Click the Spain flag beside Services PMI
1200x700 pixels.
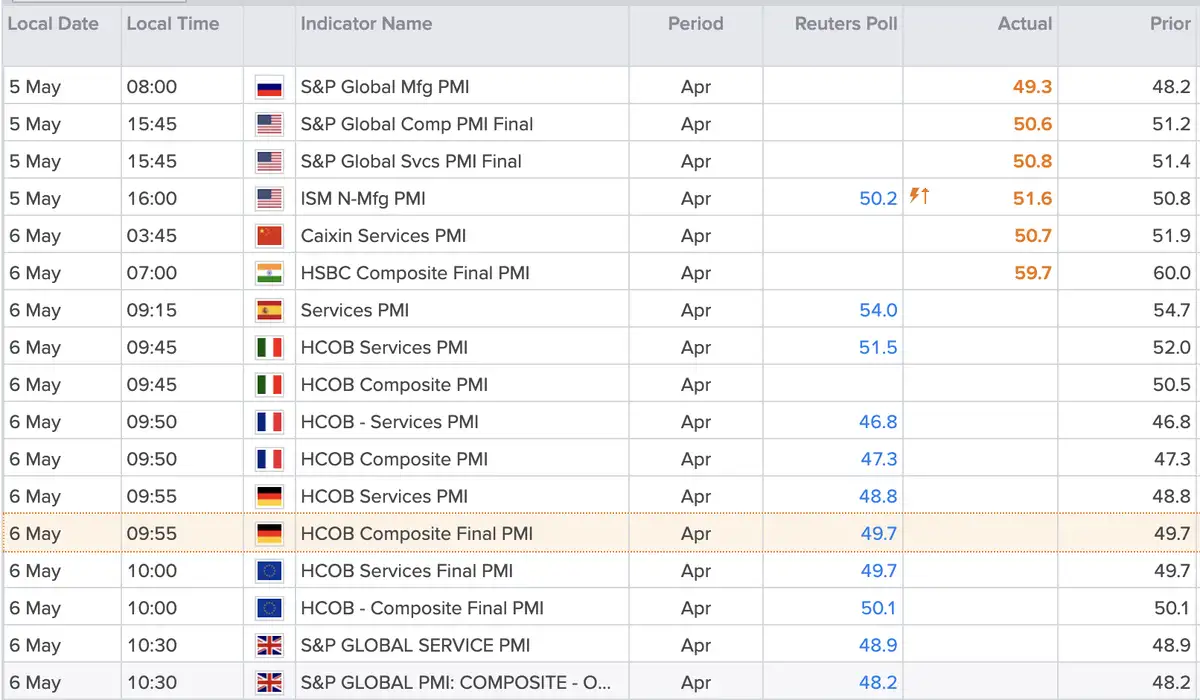(270, 310)
